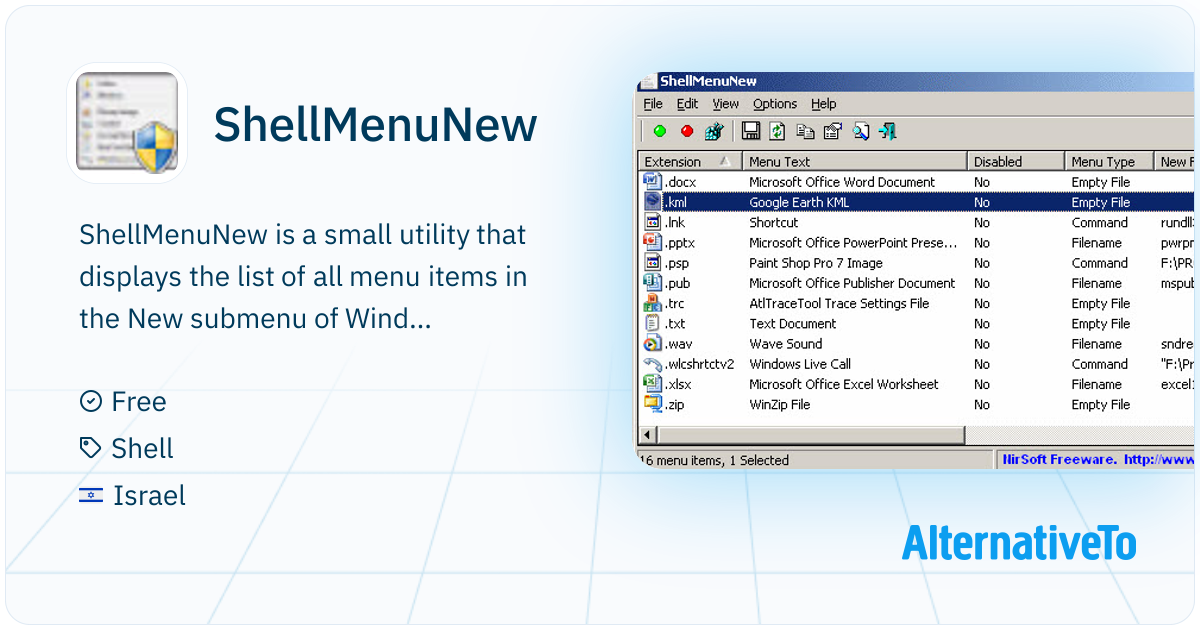Click the '16 menu items, 1 Selected' status

click(714, 460)
